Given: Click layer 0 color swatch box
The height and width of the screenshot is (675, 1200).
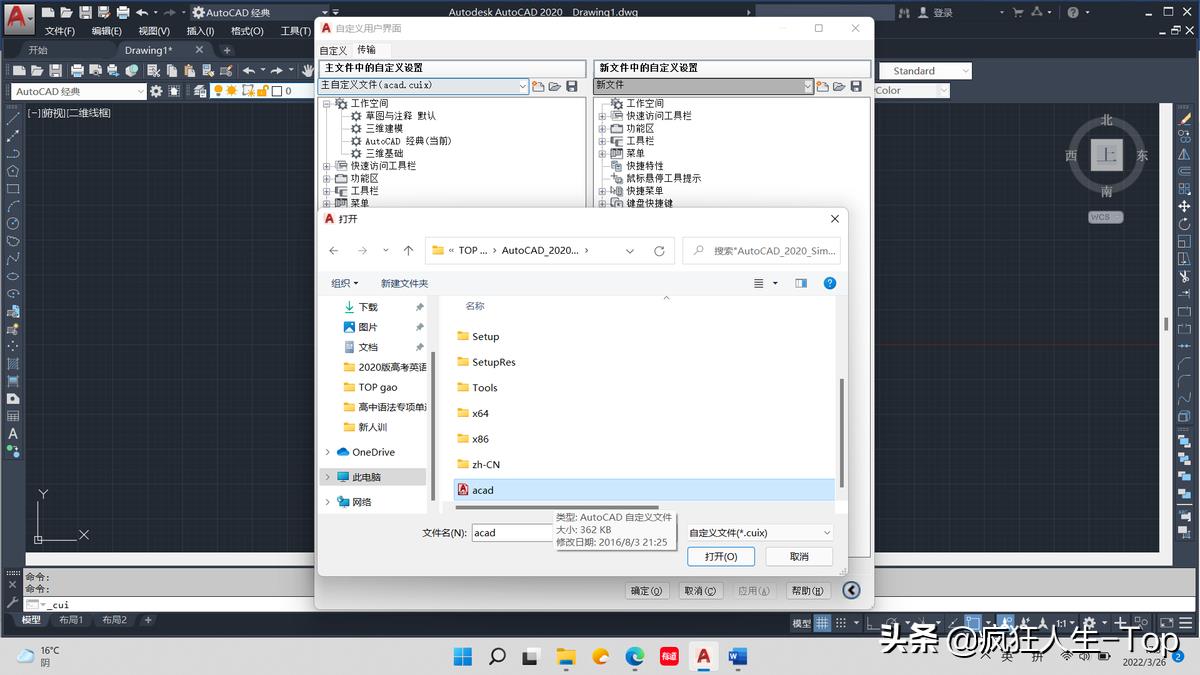Looking at the screenshot, I should 277,91.
